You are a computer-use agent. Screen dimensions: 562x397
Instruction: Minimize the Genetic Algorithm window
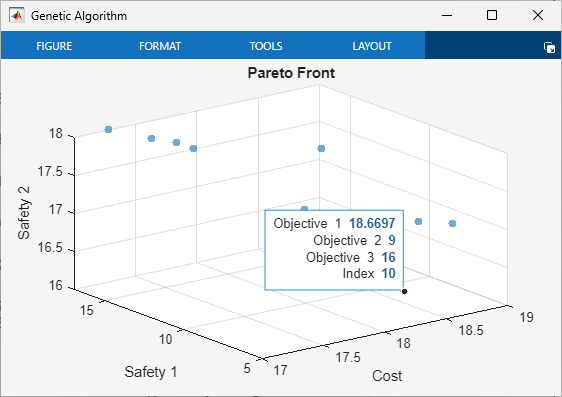pos(447,15)
